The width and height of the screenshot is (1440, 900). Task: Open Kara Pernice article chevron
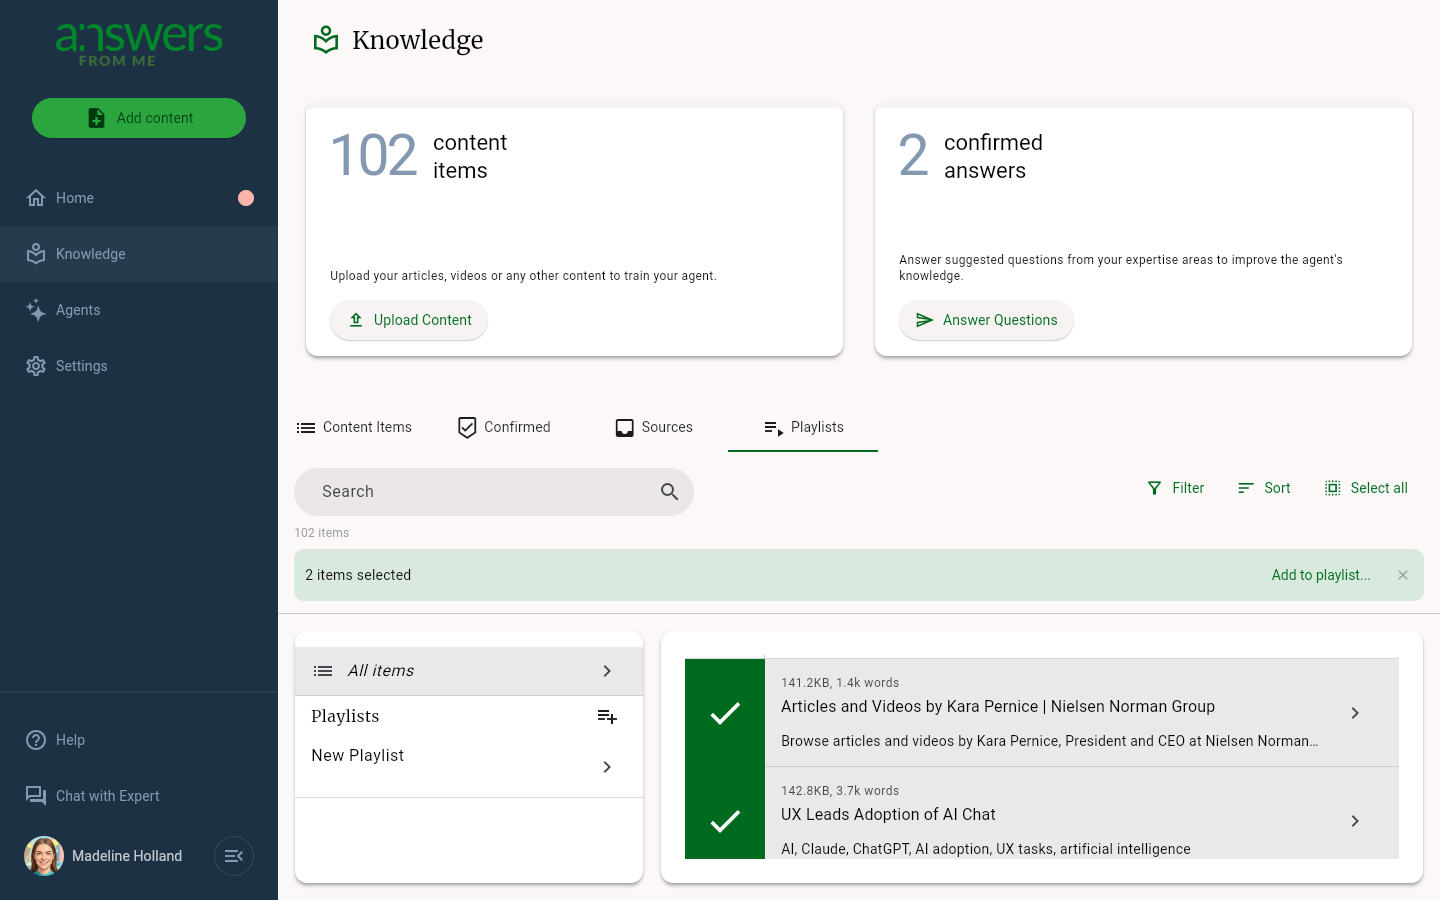click(x=1355, y=713)
